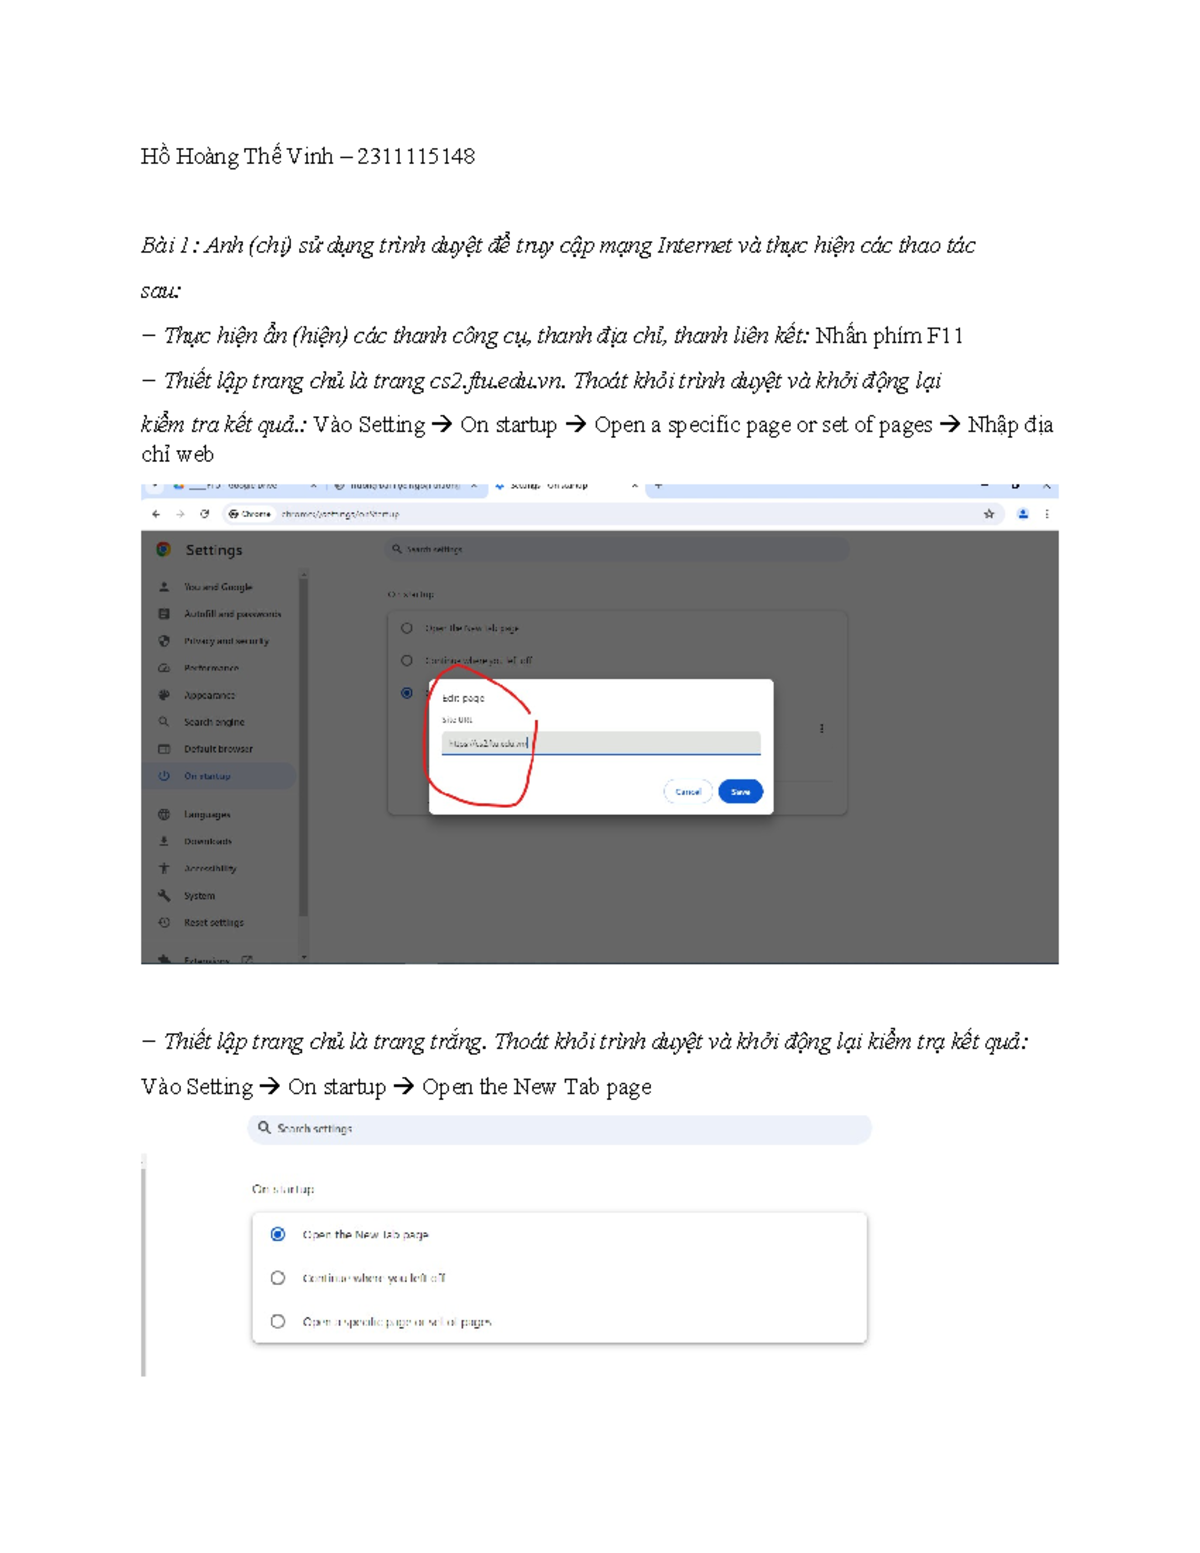
Task: Click the Site URL field in Edit page dialog
Action: tap(600, 744)
